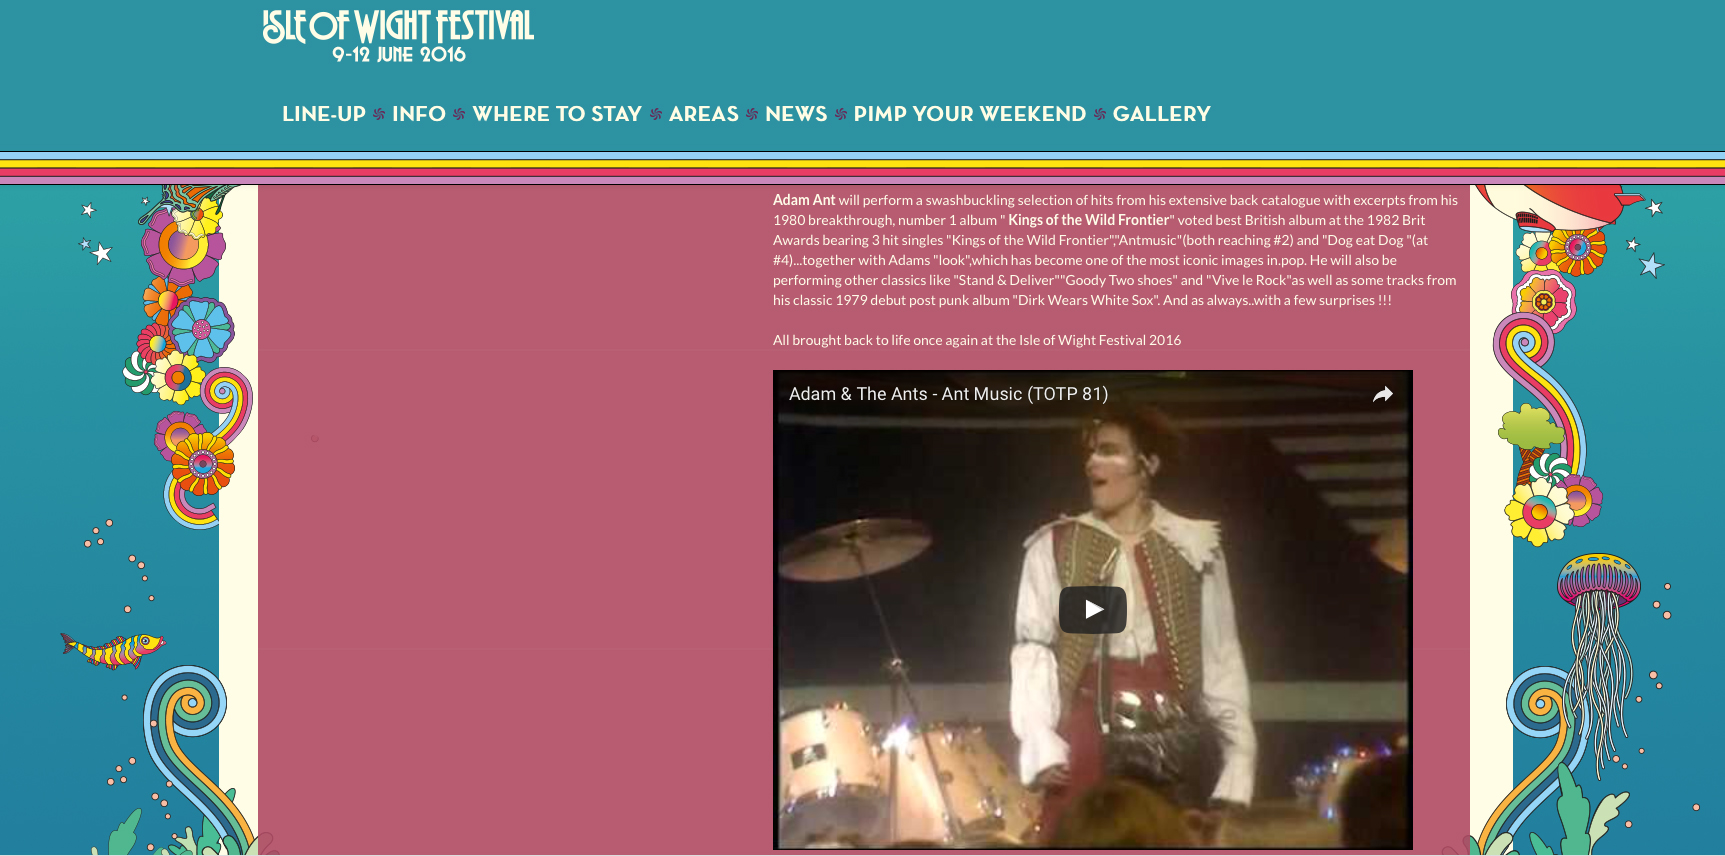Select NEWS in the navigation bar

pos(796,114)
